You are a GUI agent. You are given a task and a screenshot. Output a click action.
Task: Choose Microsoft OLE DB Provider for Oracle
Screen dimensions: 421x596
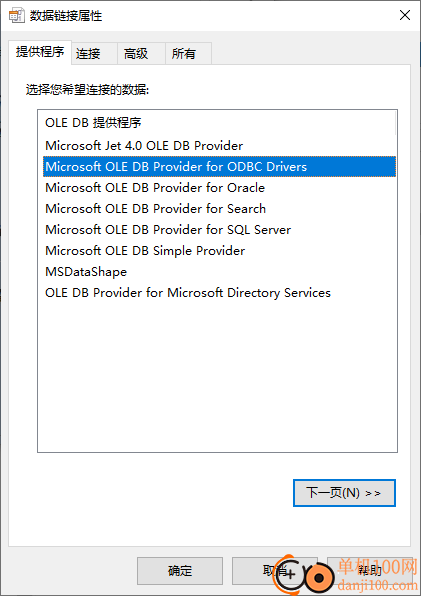[219, 187]
